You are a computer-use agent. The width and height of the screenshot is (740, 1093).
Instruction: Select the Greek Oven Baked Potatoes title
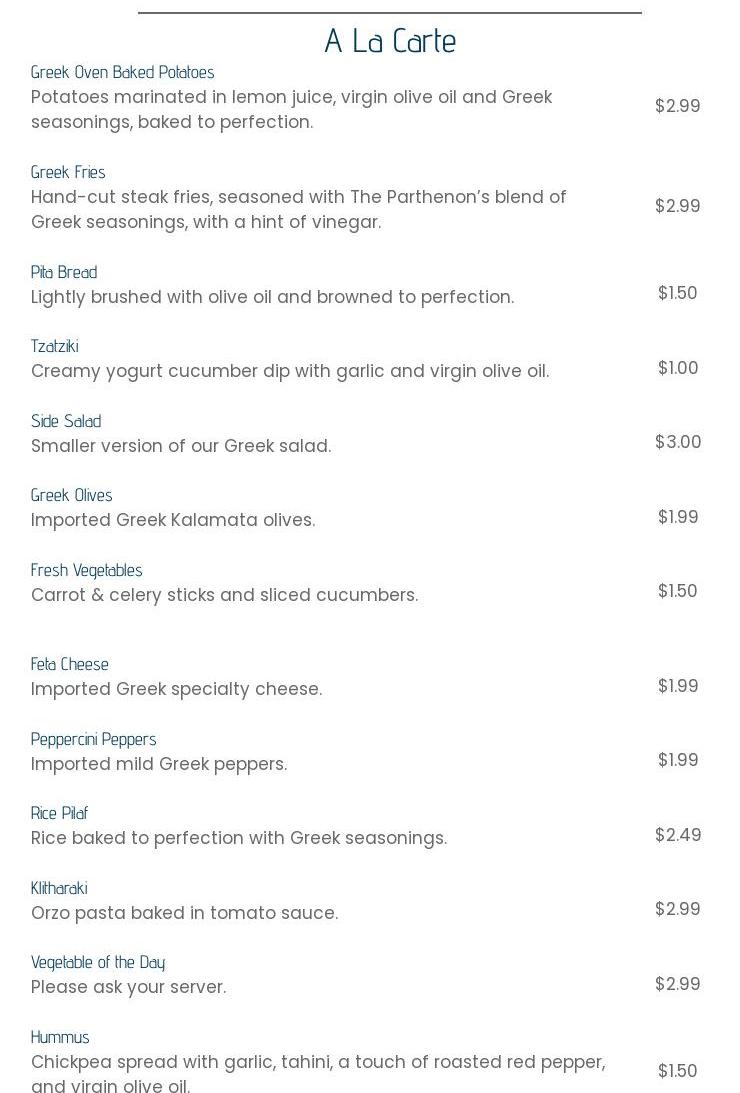tap(123, 72)
